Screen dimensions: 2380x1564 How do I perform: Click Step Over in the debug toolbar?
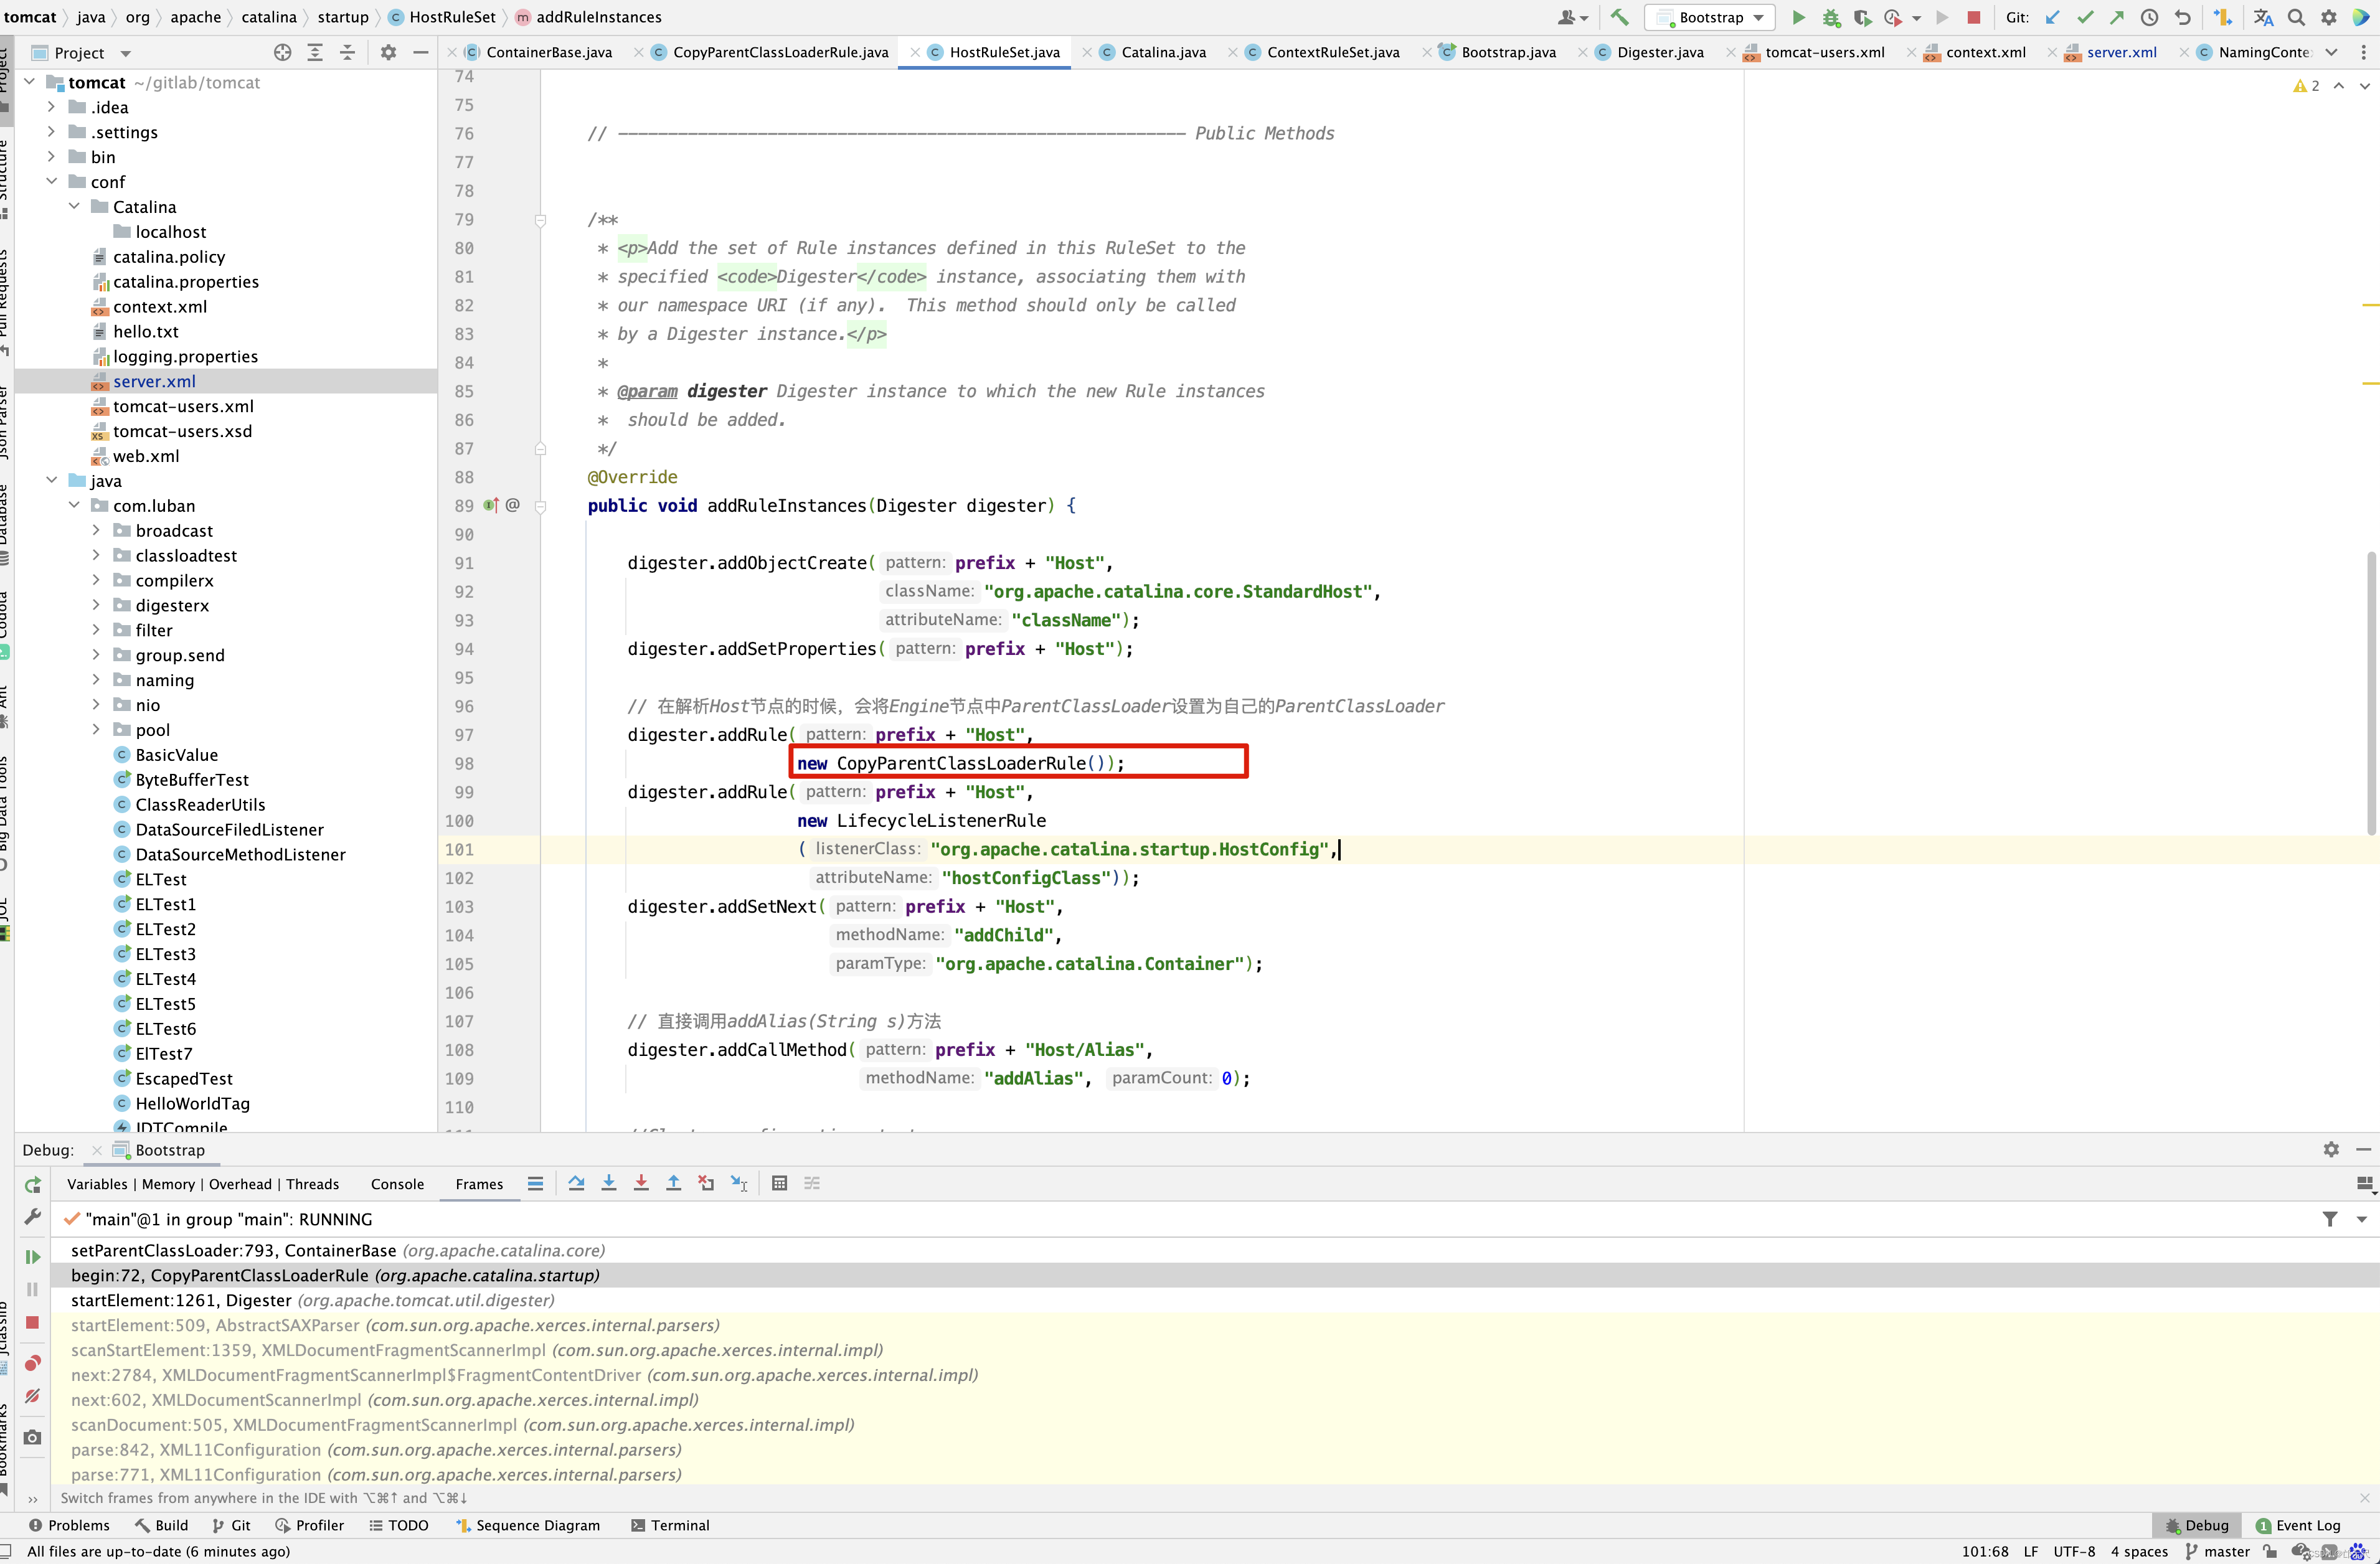coord(576,1184)
